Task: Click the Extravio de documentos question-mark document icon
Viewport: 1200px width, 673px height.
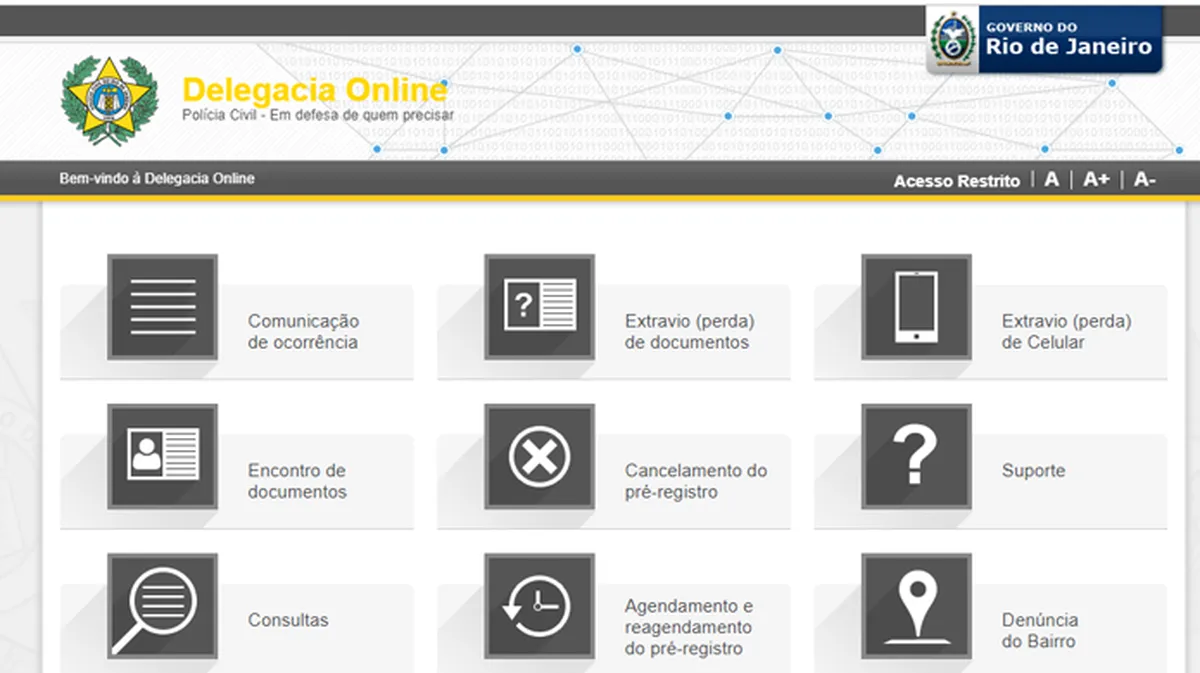Action: (x=539, y=307)
